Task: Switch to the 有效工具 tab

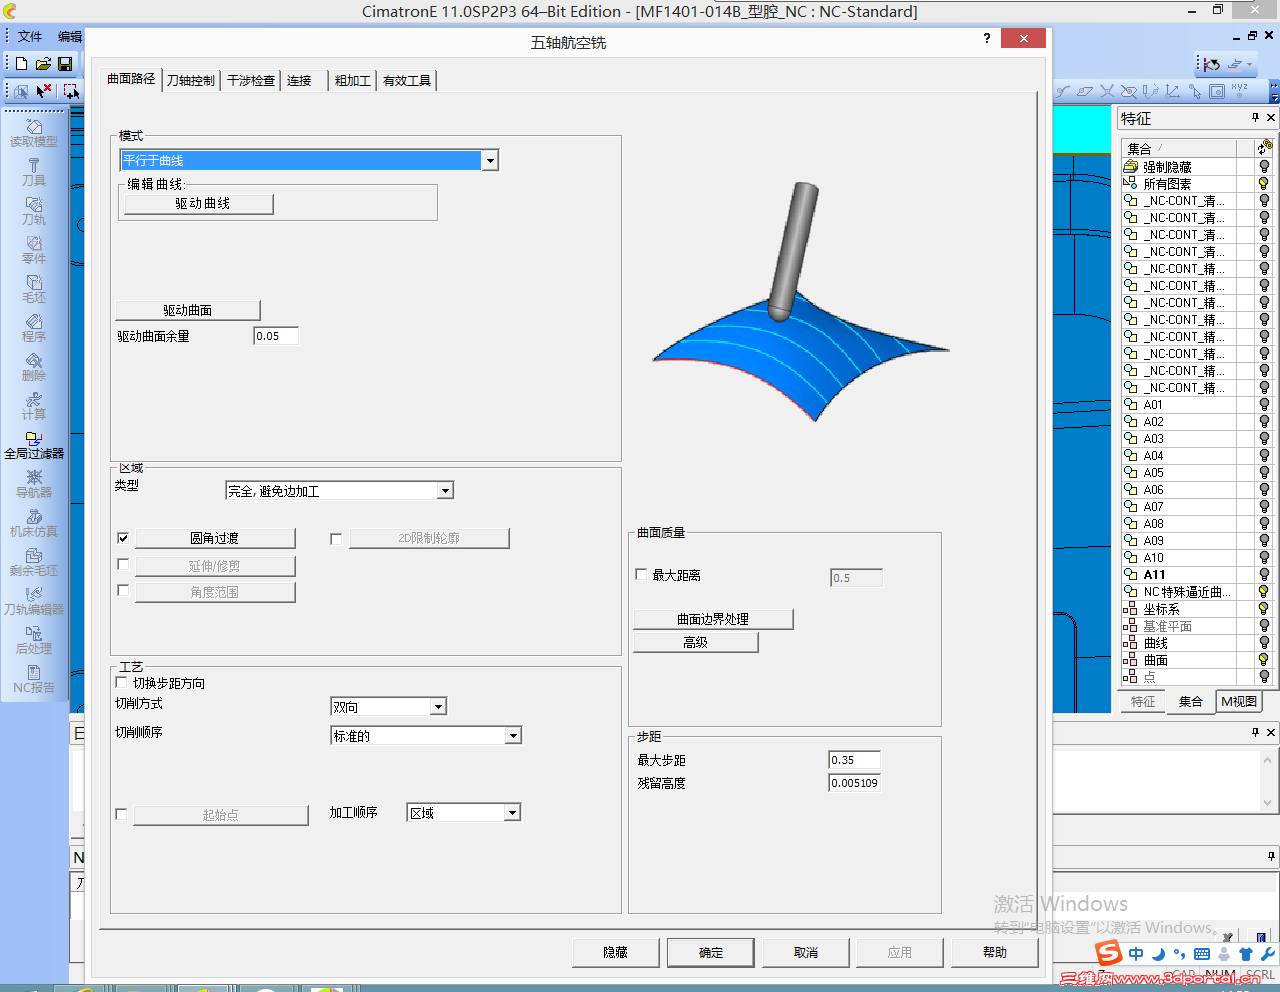Action: [x=407, y=81]
